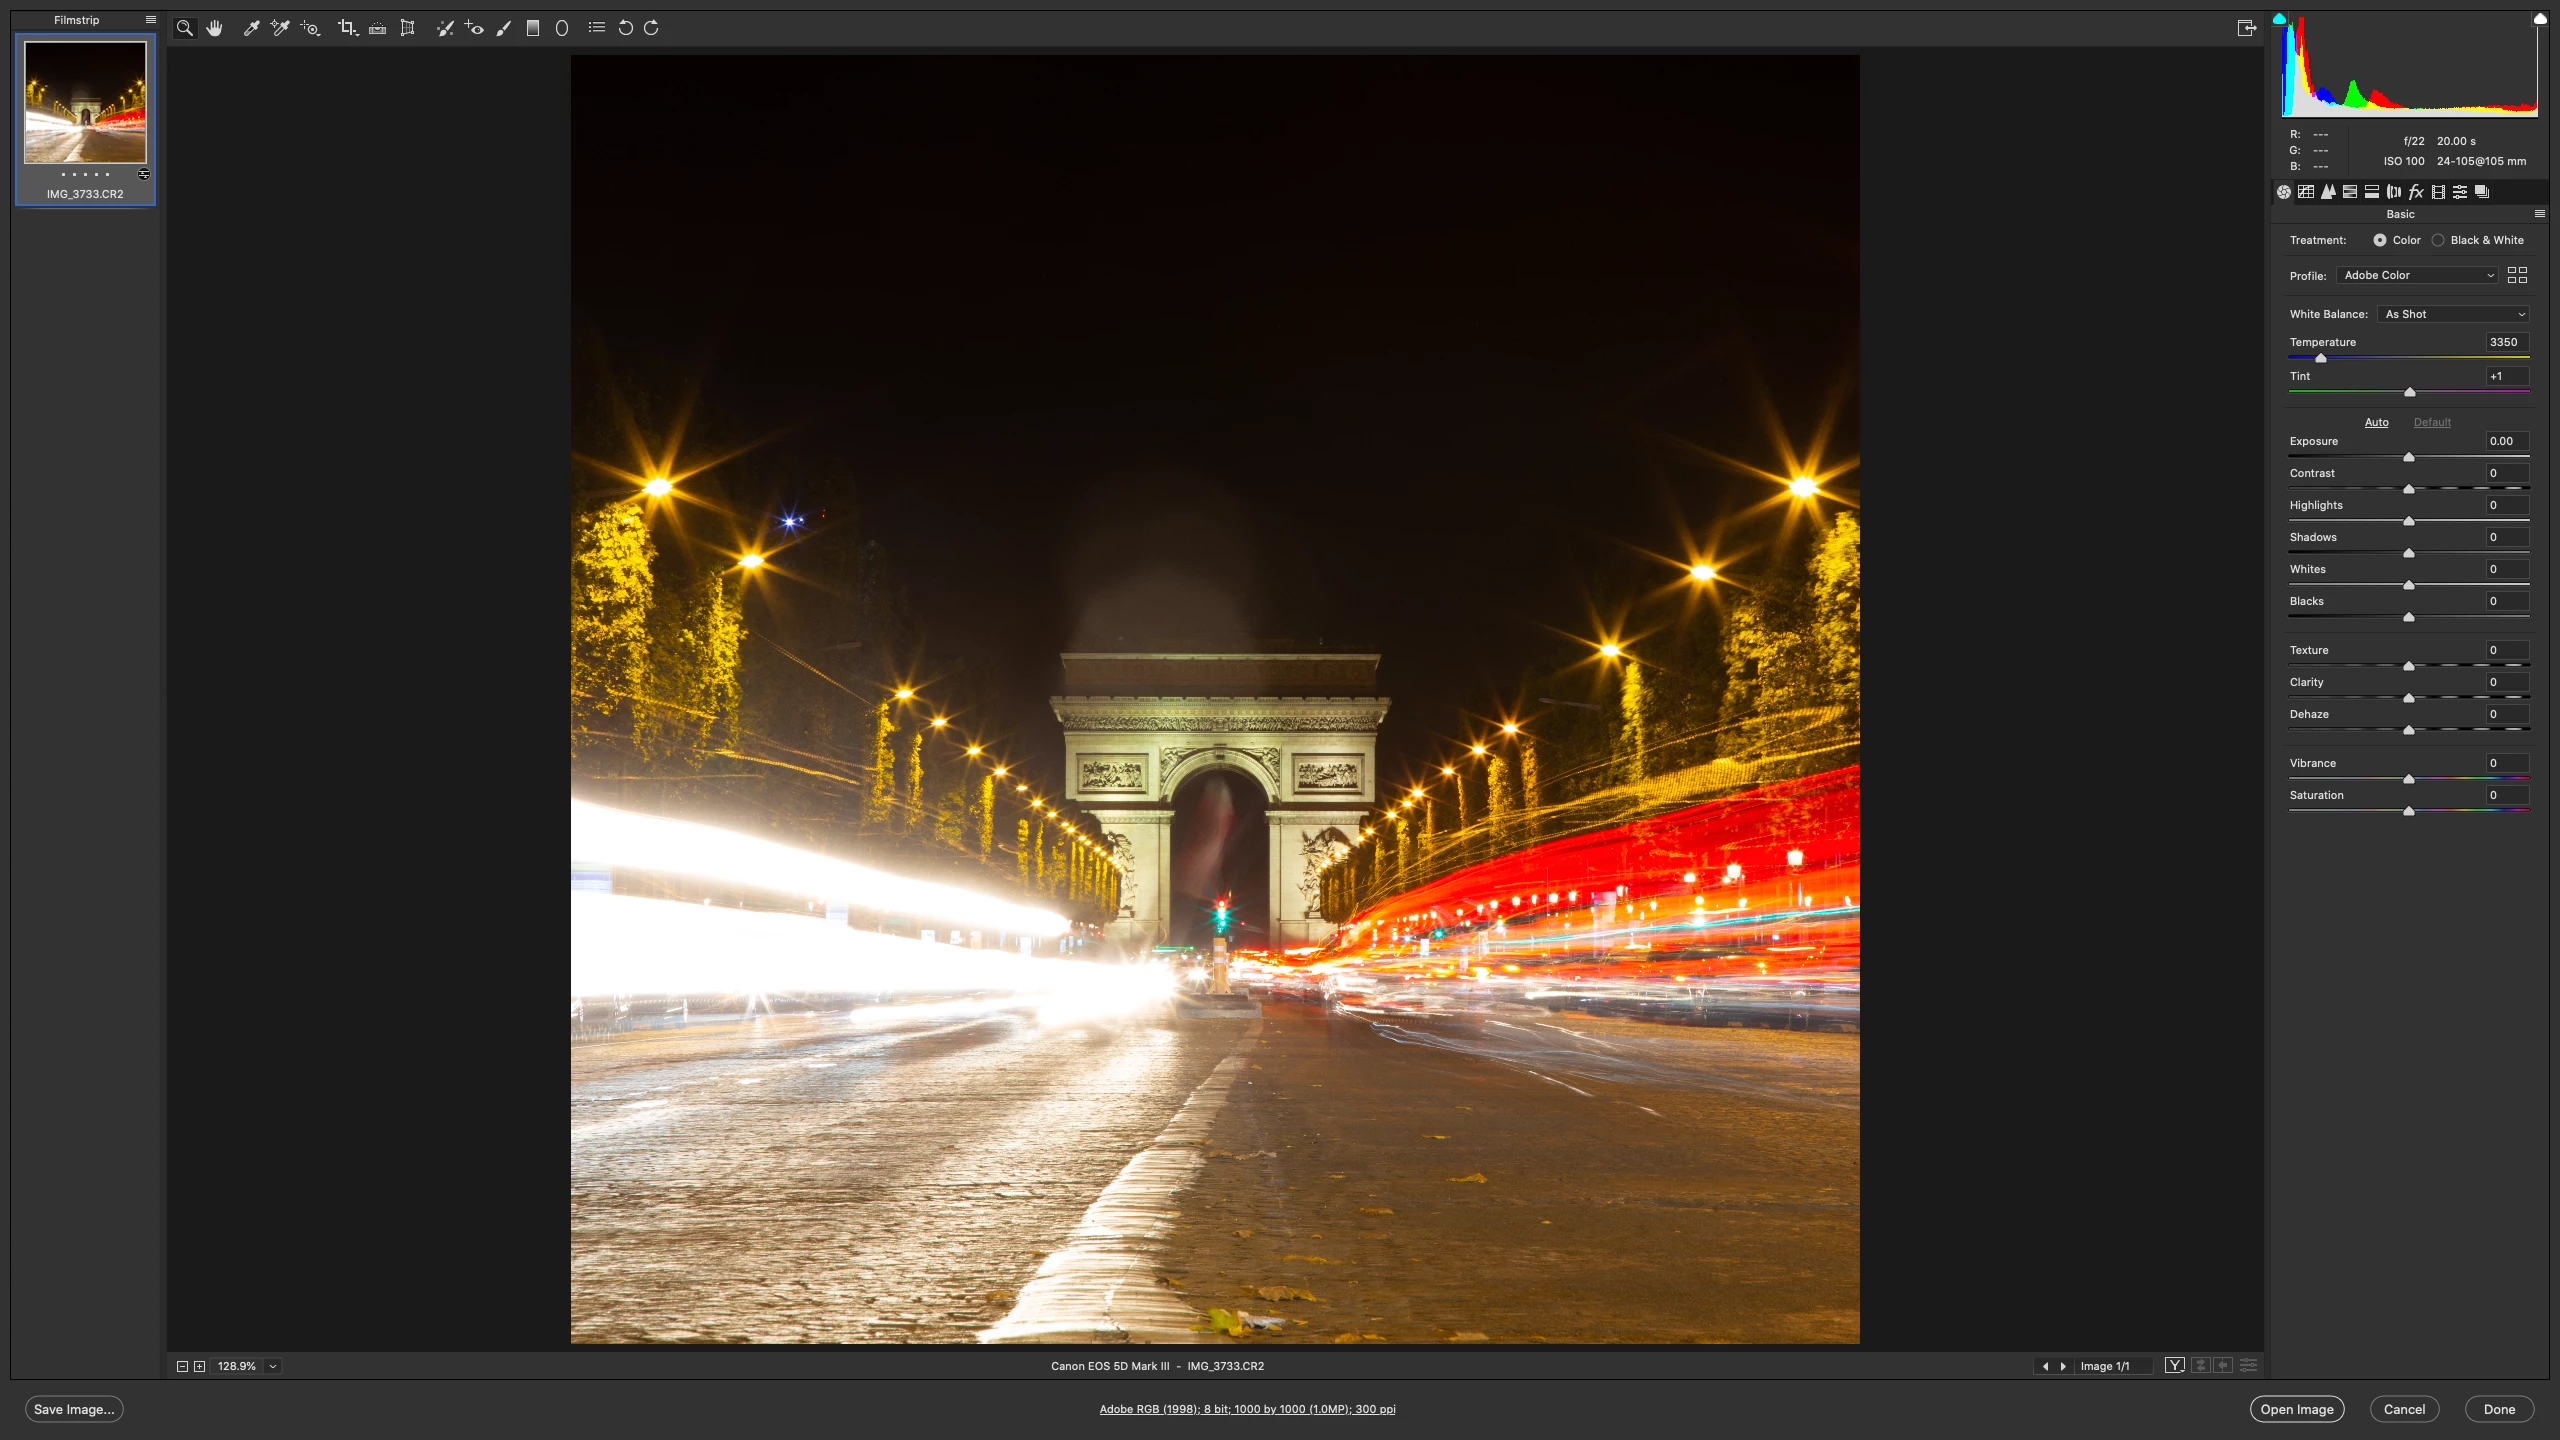The width and height of the screenshot is (2560, 1440).
Task: Pick the Graduated Filter tool
Action: (x=533, y=28)
